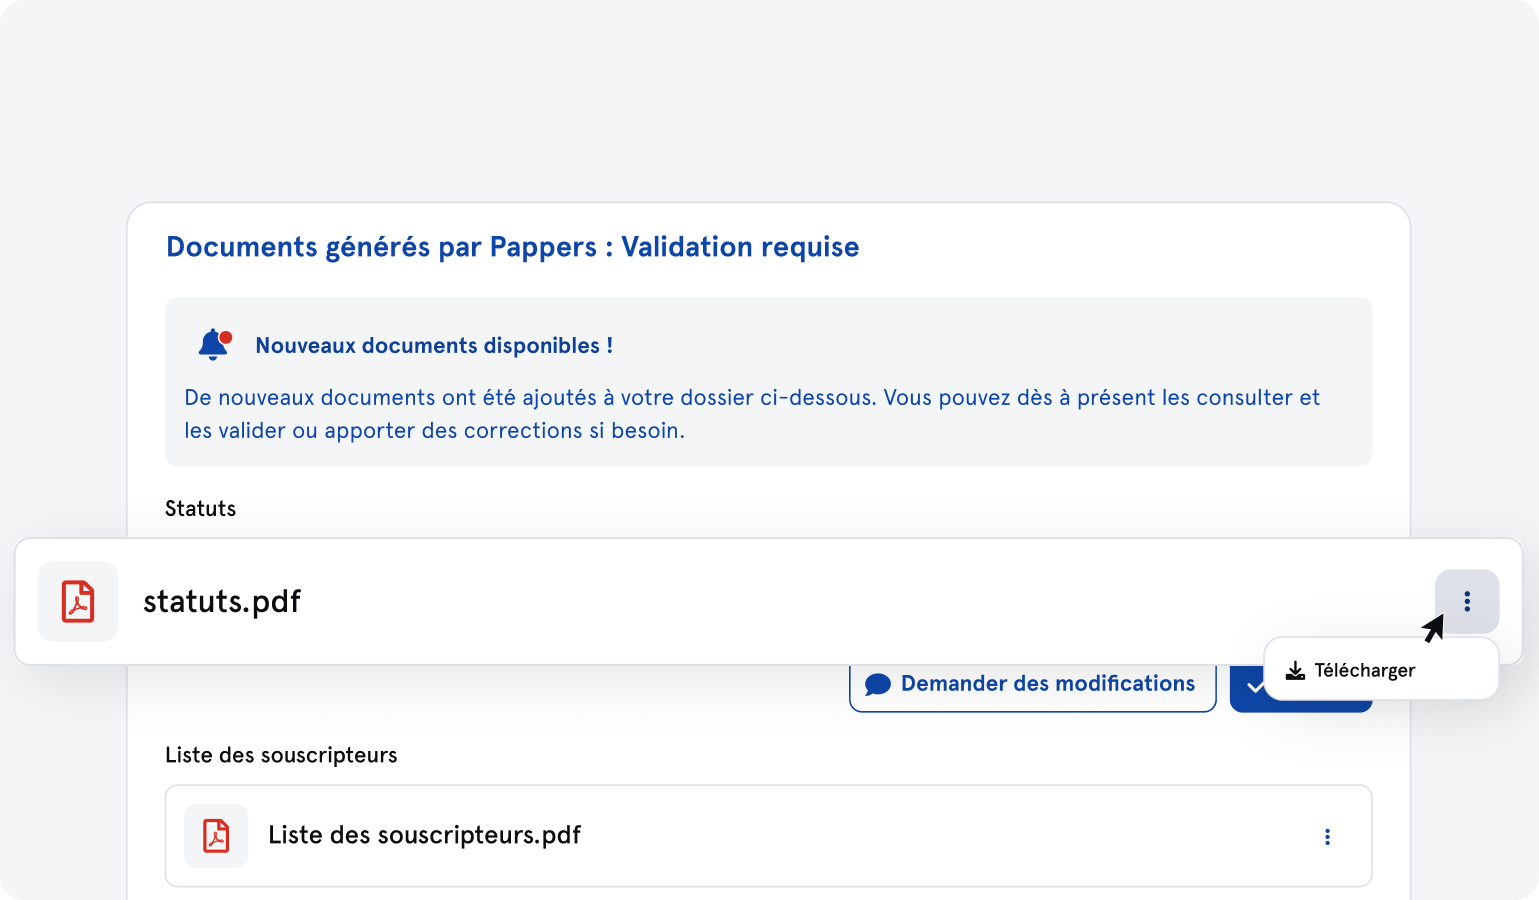Click the statuts.pdf filename text
The height and width of the screenshot is (900, 1539).
[222, 601]
